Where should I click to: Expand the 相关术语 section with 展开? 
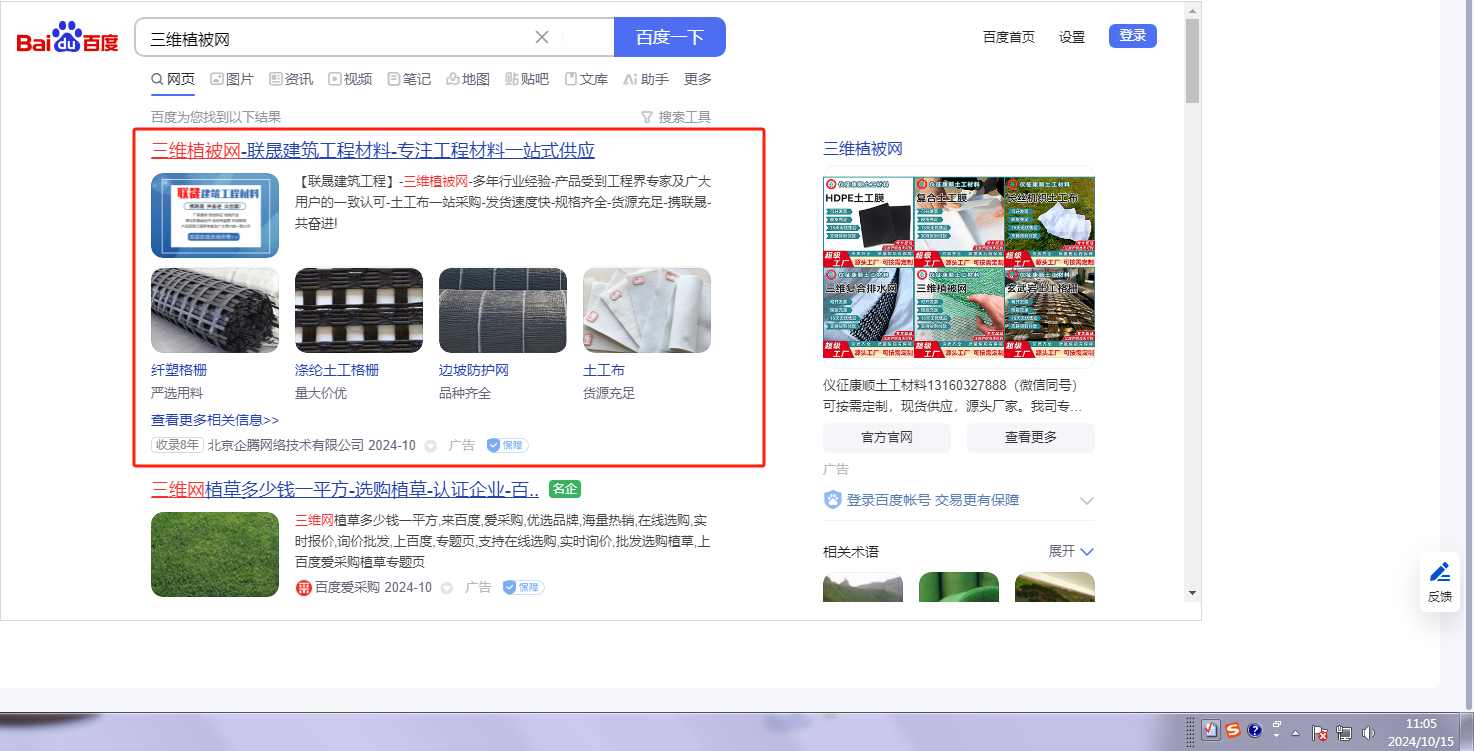point(1071,551)
